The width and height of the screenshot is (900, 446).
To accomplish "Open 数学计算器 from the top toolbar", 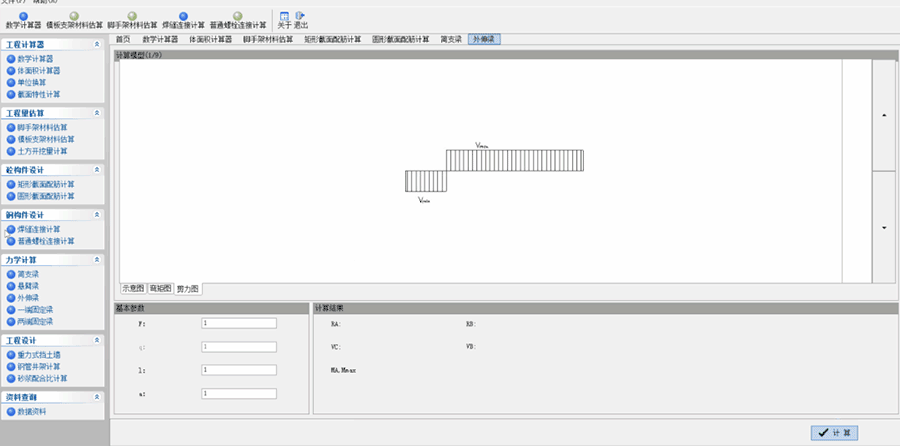I will coord(24,18).
